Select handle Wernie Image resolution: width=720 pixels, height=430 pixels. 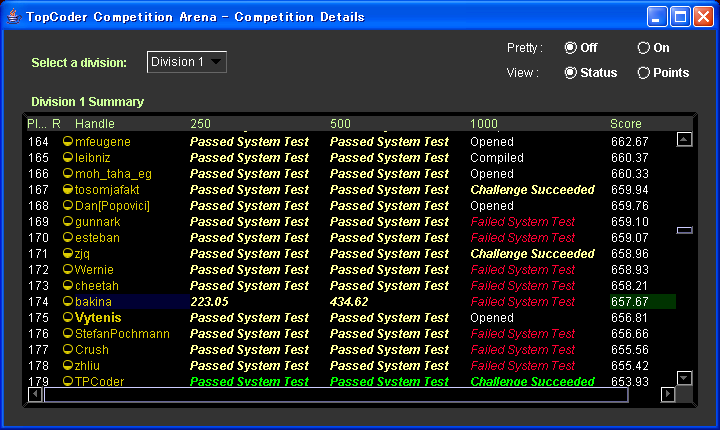tap(94, 269)
